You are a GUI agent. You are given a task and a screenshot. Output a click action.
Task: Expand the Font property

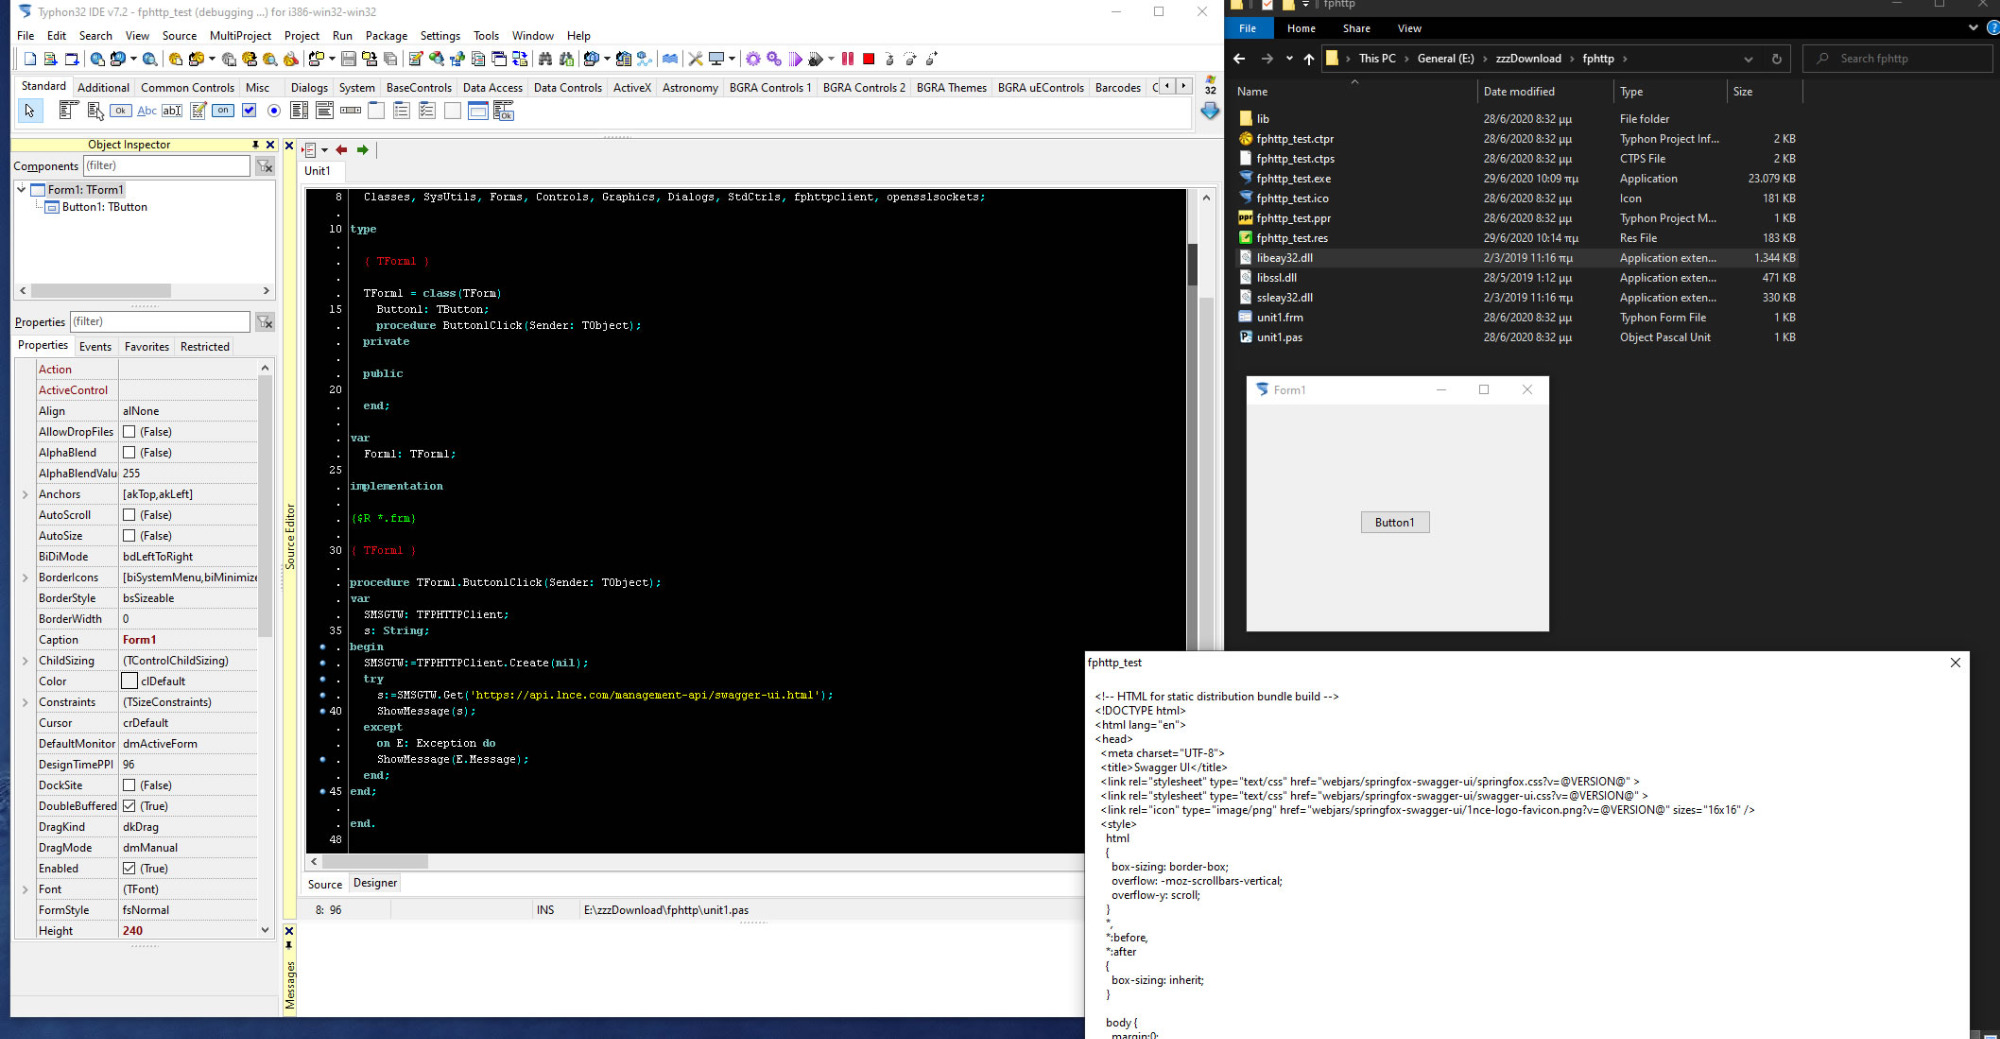pyautogui.click(x=25, y=889)
